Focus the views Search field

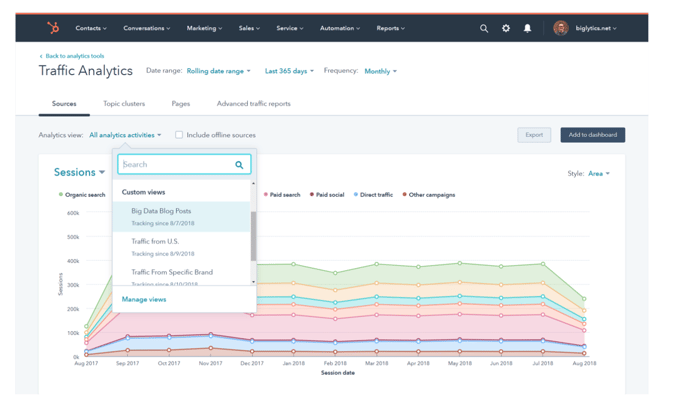184,165
